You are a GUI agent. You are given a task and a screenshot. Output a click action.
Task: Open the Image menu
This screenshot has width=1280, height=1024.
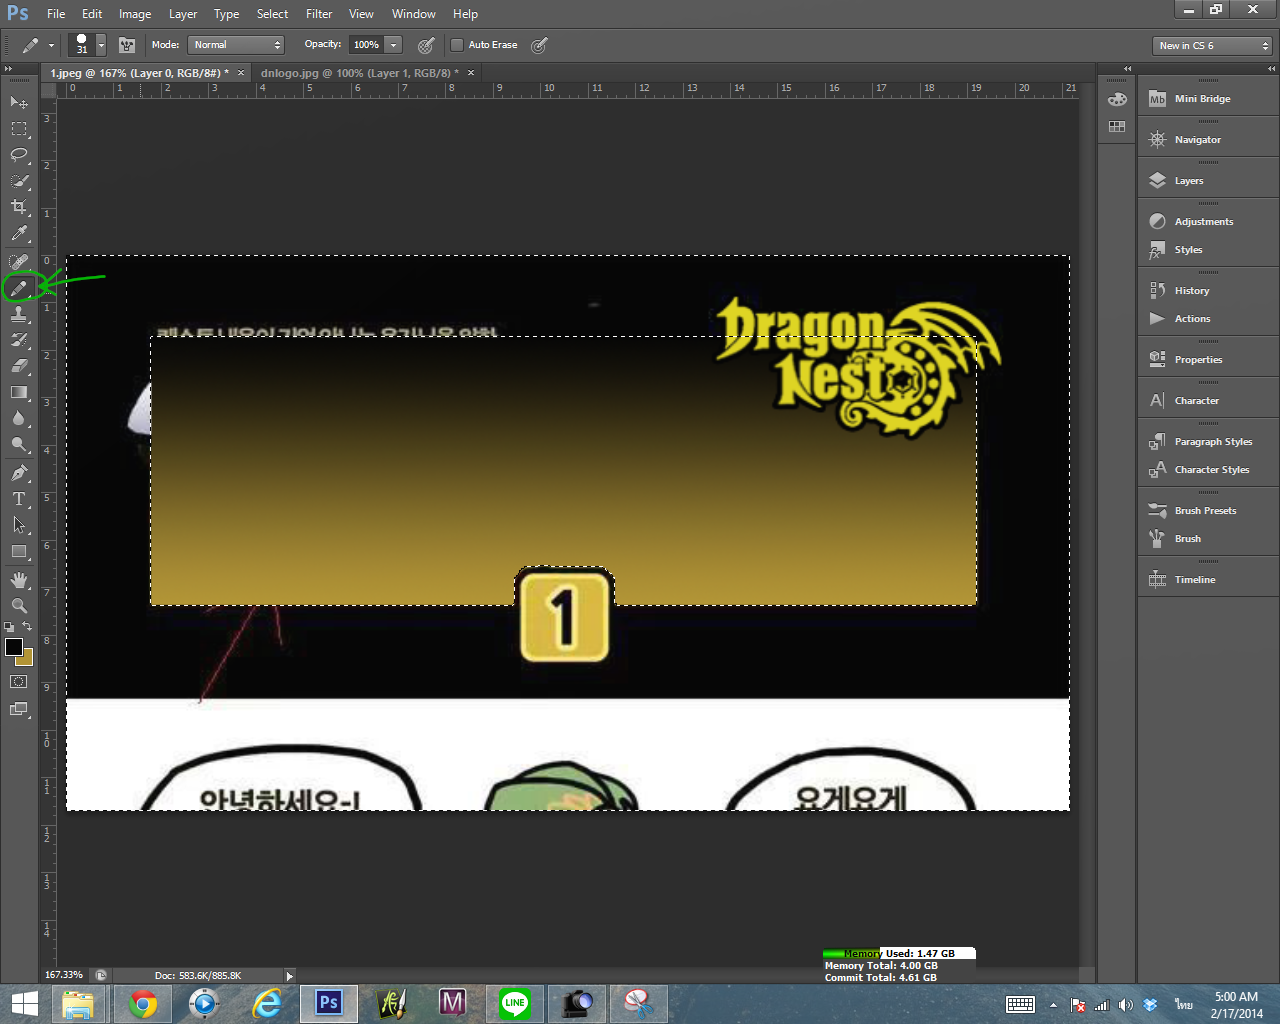pyautogui.click(x=135, y=14)
